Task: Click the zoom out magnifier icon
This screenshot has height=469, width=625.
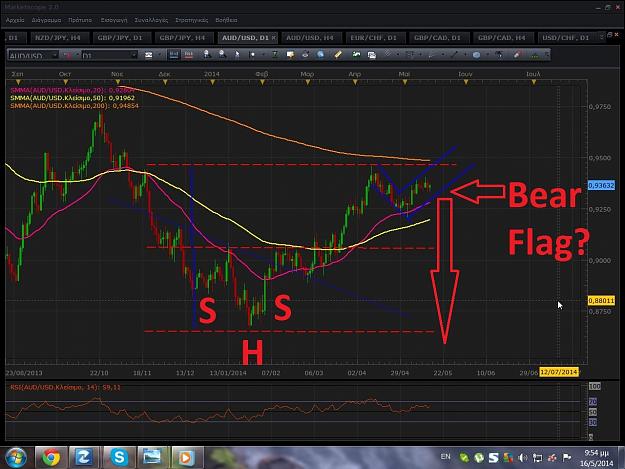Action: coord(222,55)
